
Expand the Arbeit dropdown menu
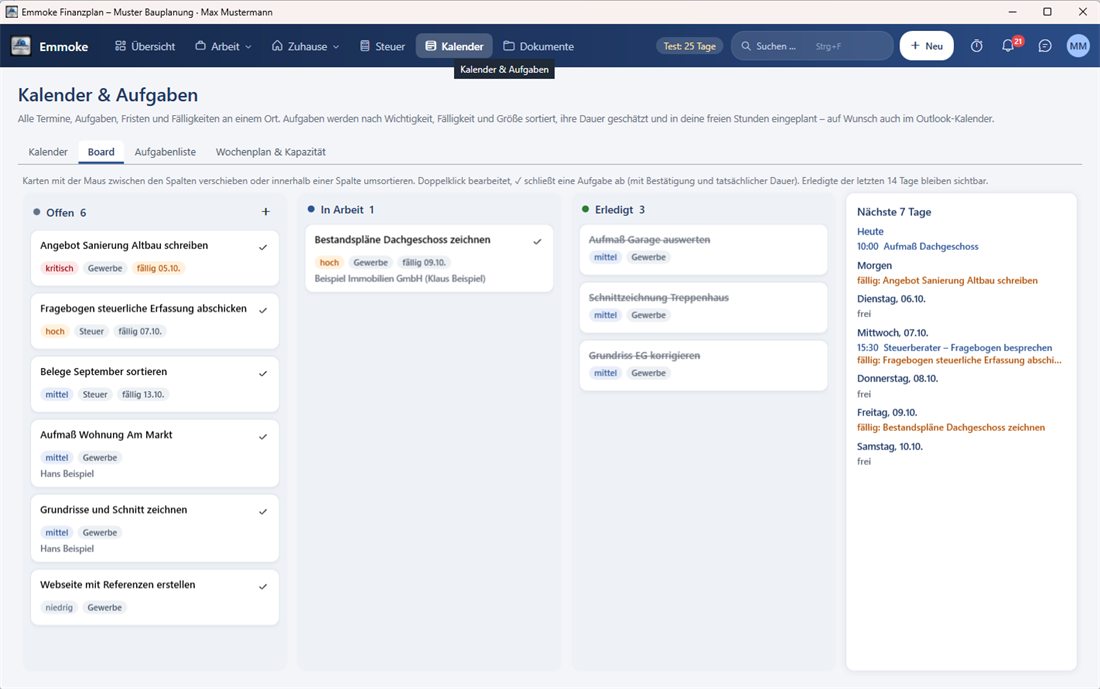(223, 46)
